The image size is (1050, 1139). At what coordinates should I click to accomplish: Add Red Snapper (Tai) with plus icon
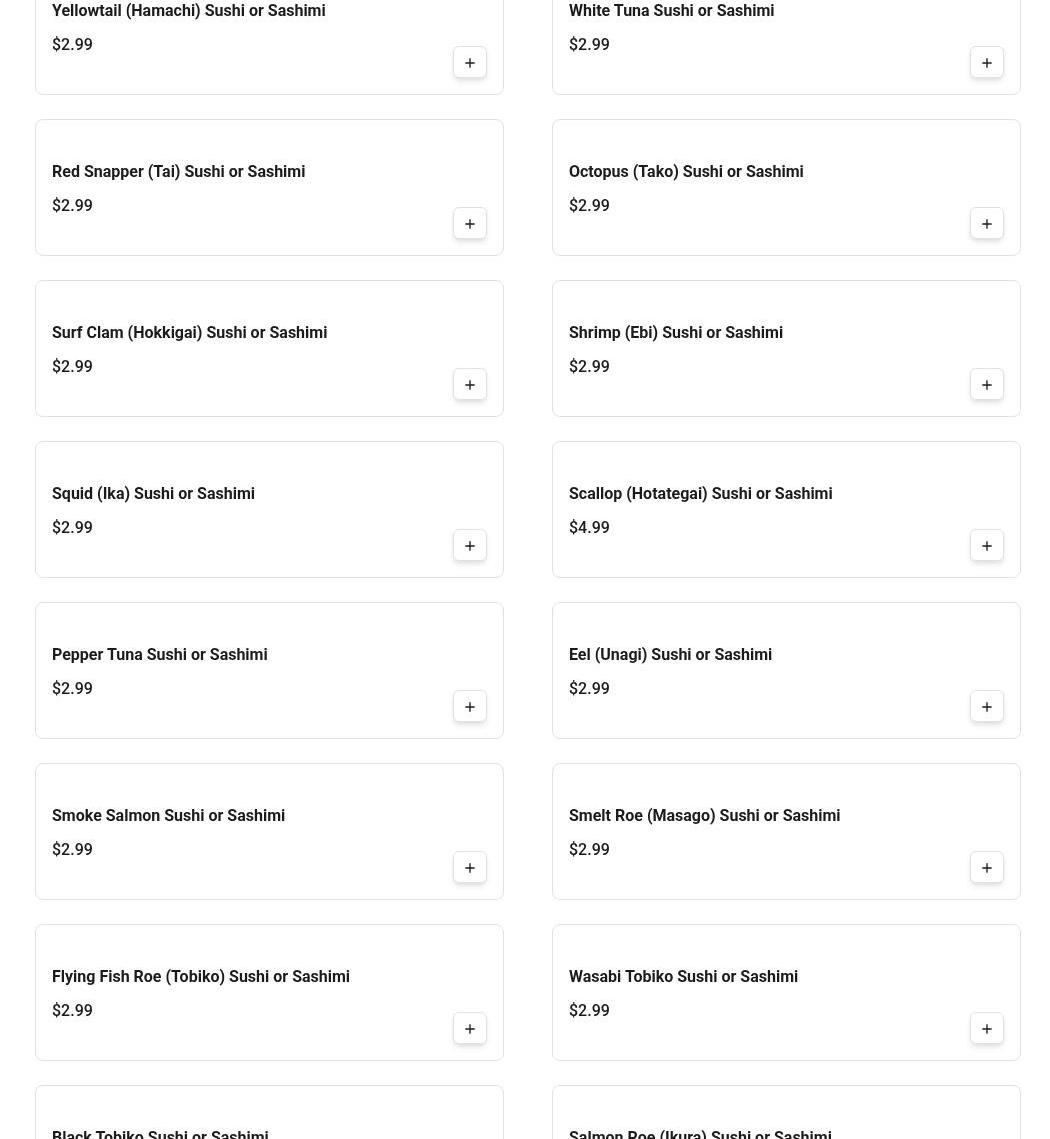pyautogui.click(x=469, y=224)
